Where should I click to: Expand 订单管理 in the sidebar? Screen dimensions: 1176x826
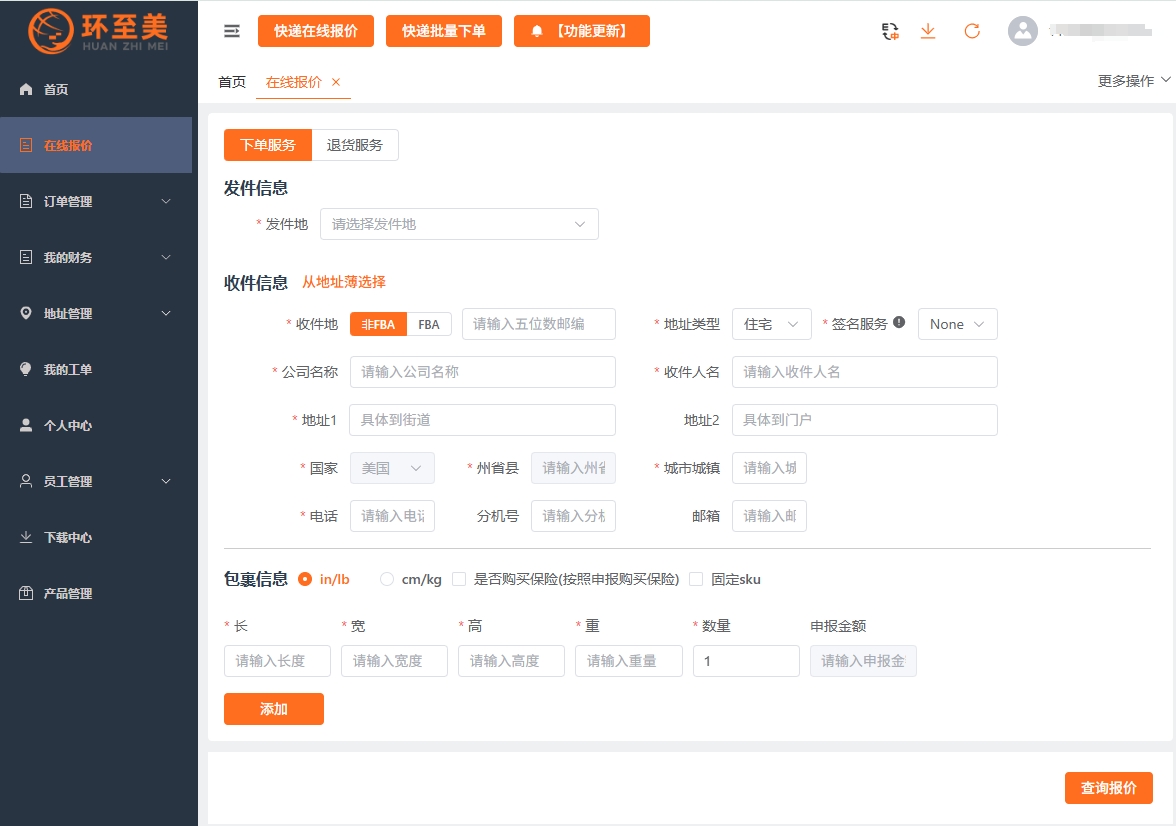96,202
